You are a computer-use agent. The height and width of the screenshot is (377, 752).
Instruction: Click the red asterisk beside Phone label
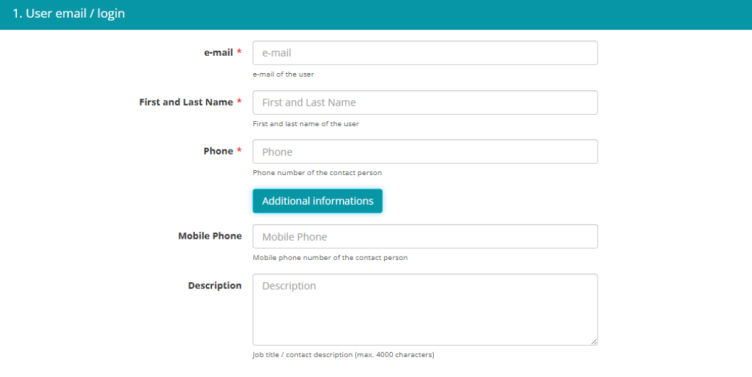(x=239, y=150)
